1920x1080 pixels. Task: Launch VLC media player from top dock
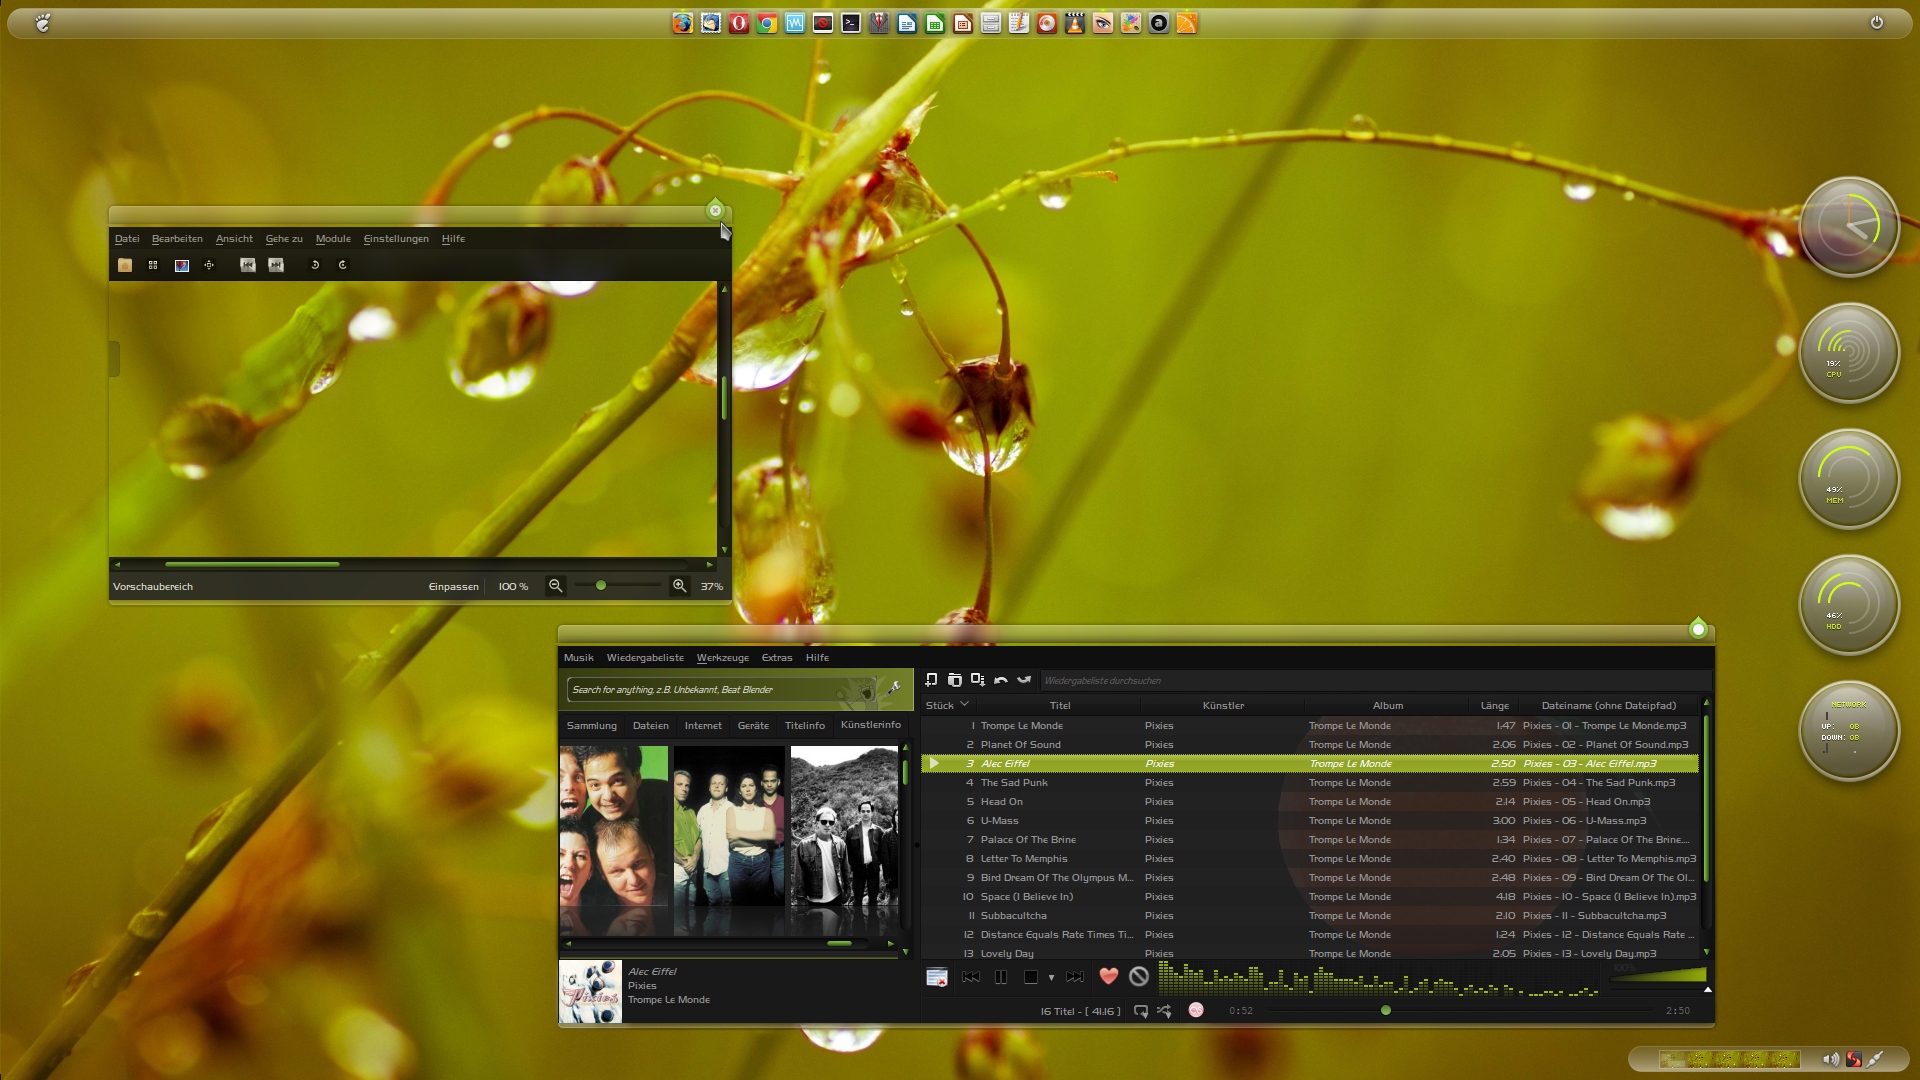[x=1075, y=23]
